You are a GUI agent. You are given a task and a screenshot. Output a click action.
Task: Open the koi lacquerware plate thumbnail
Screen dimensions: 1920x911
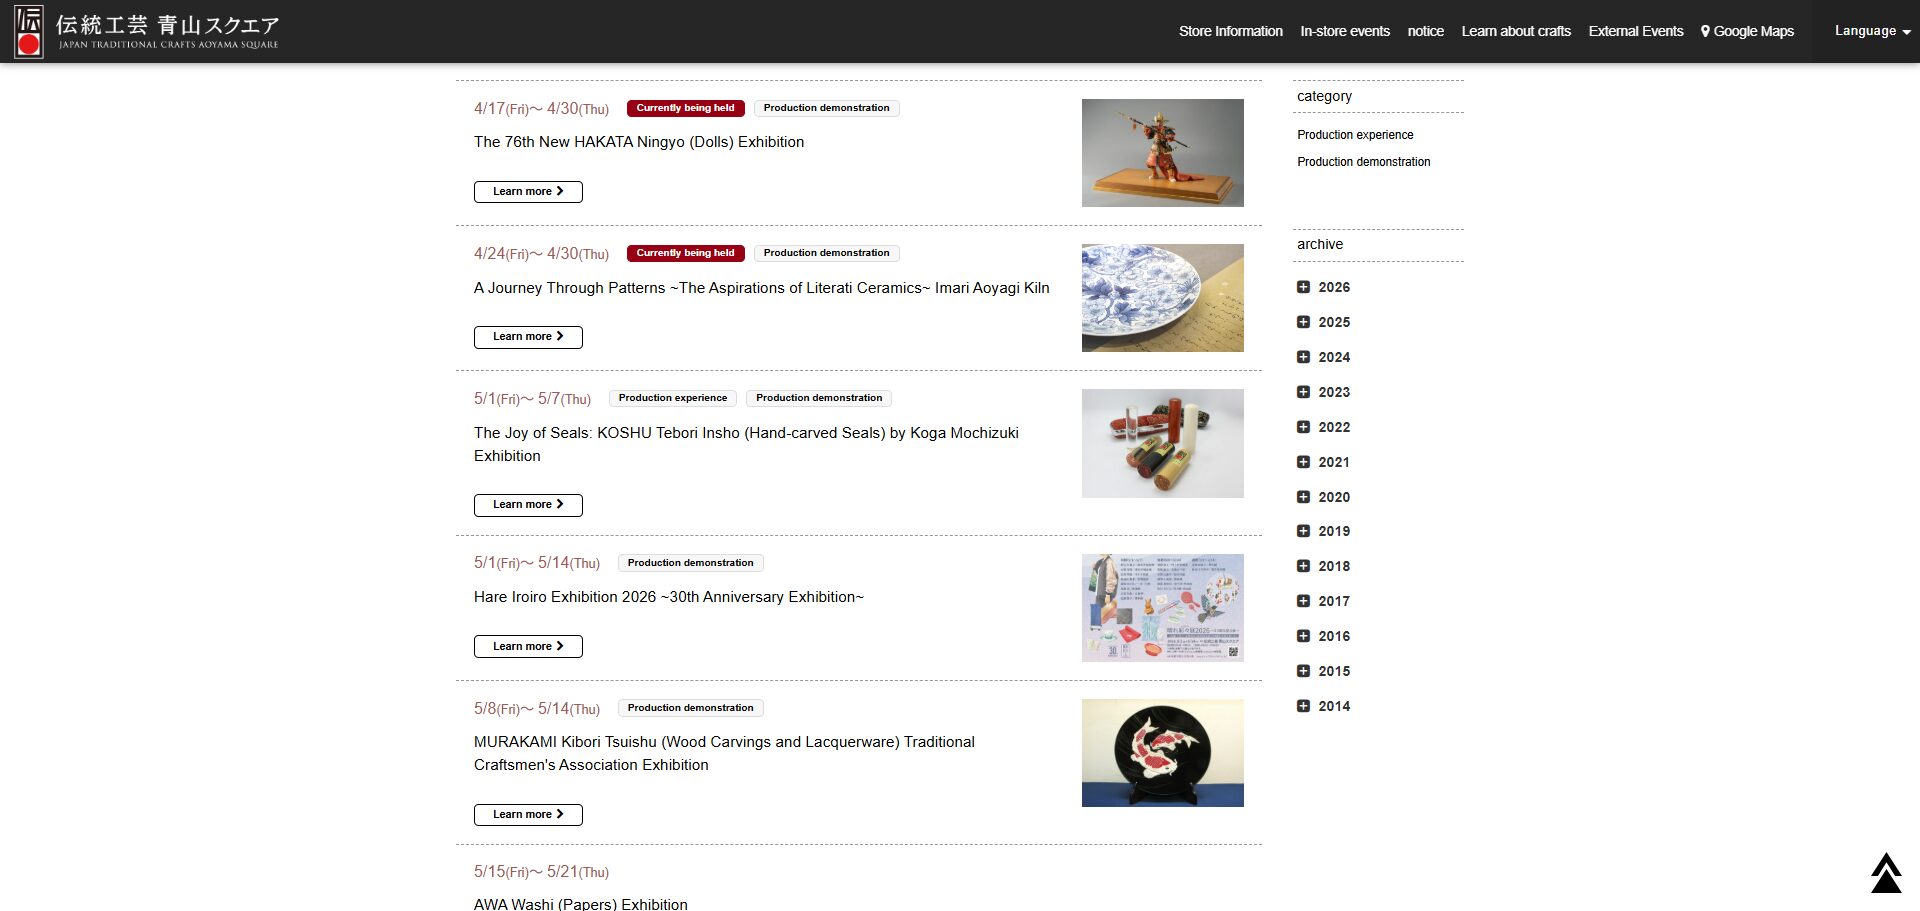(x=1162, y=753)
